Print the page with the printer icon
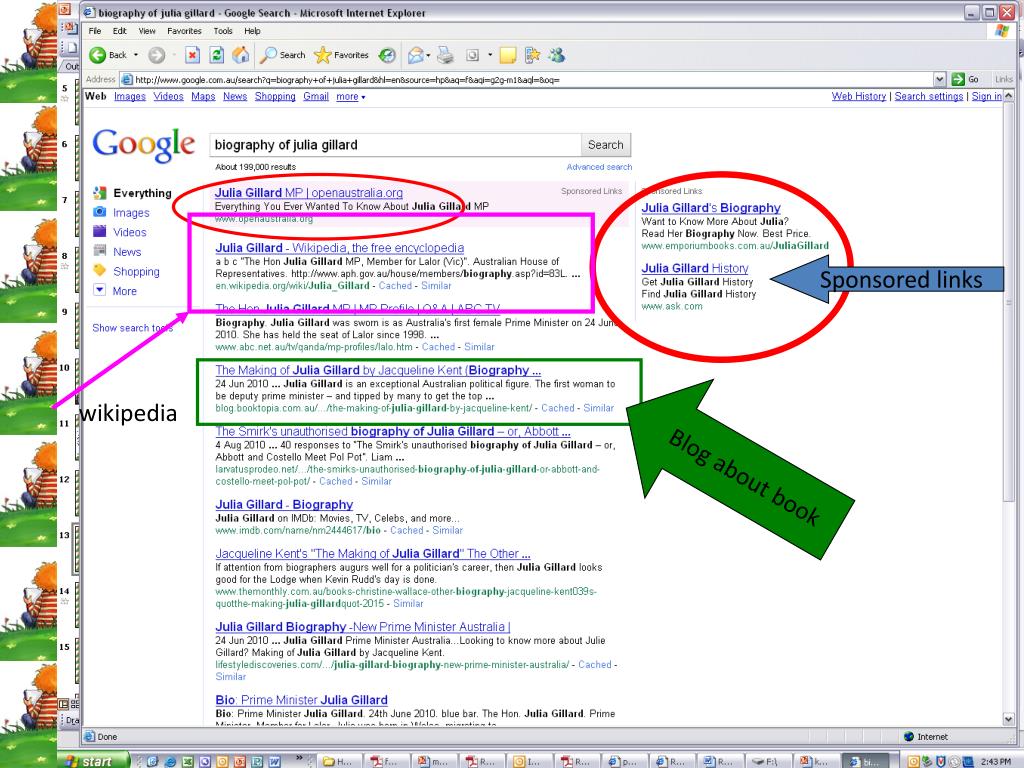This screenshot has height=768, width=1024. (445, 56)
